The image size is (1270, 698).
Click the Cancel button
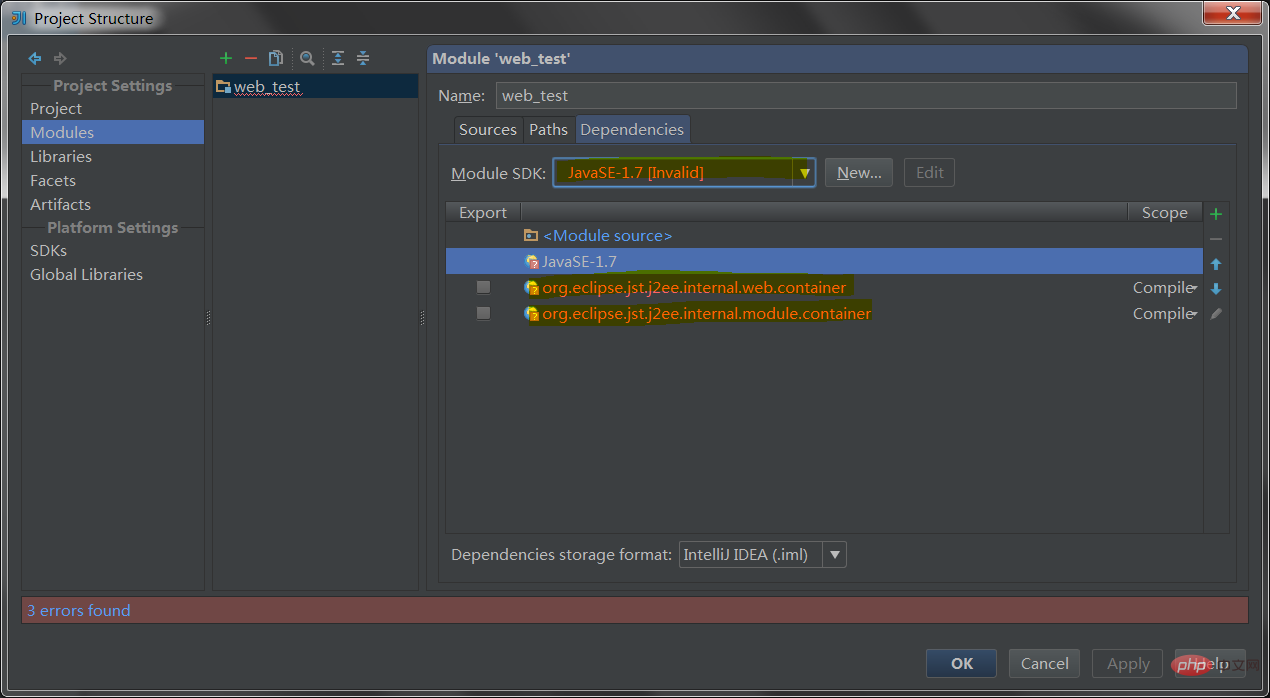coord(1045,663)
